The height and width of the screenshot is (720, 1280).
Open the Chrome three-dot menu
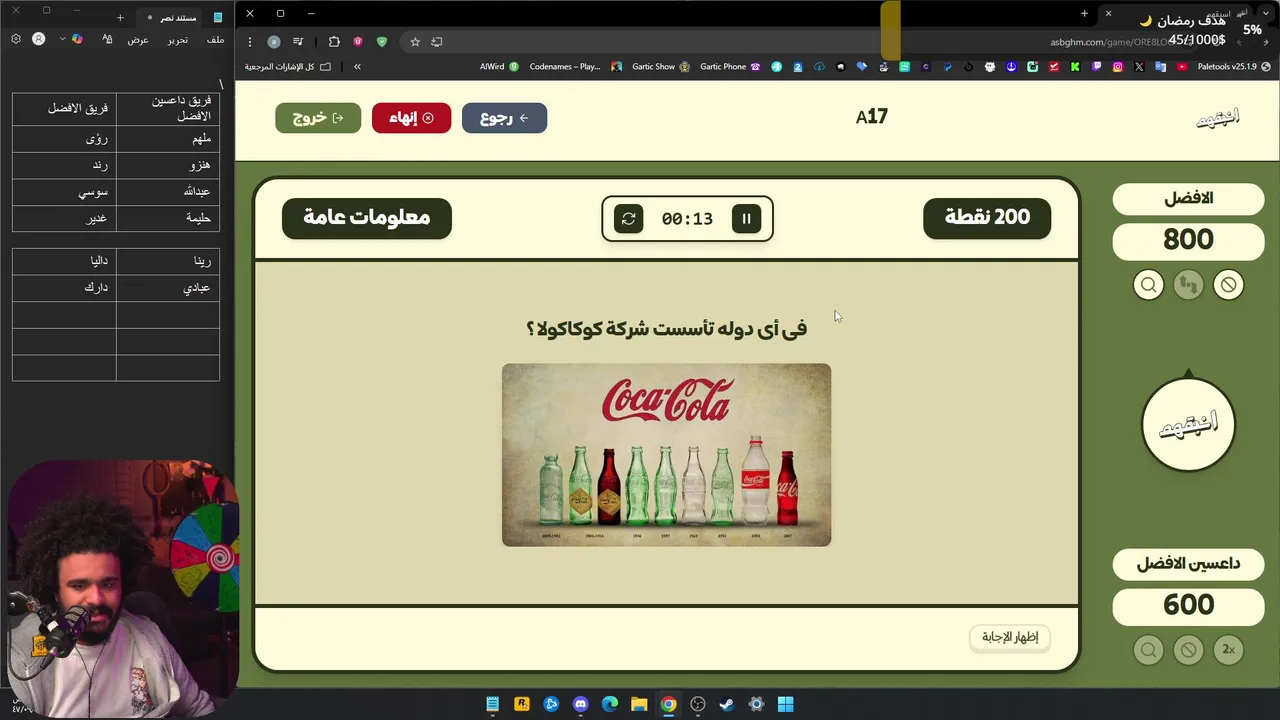tap(250, 42)
